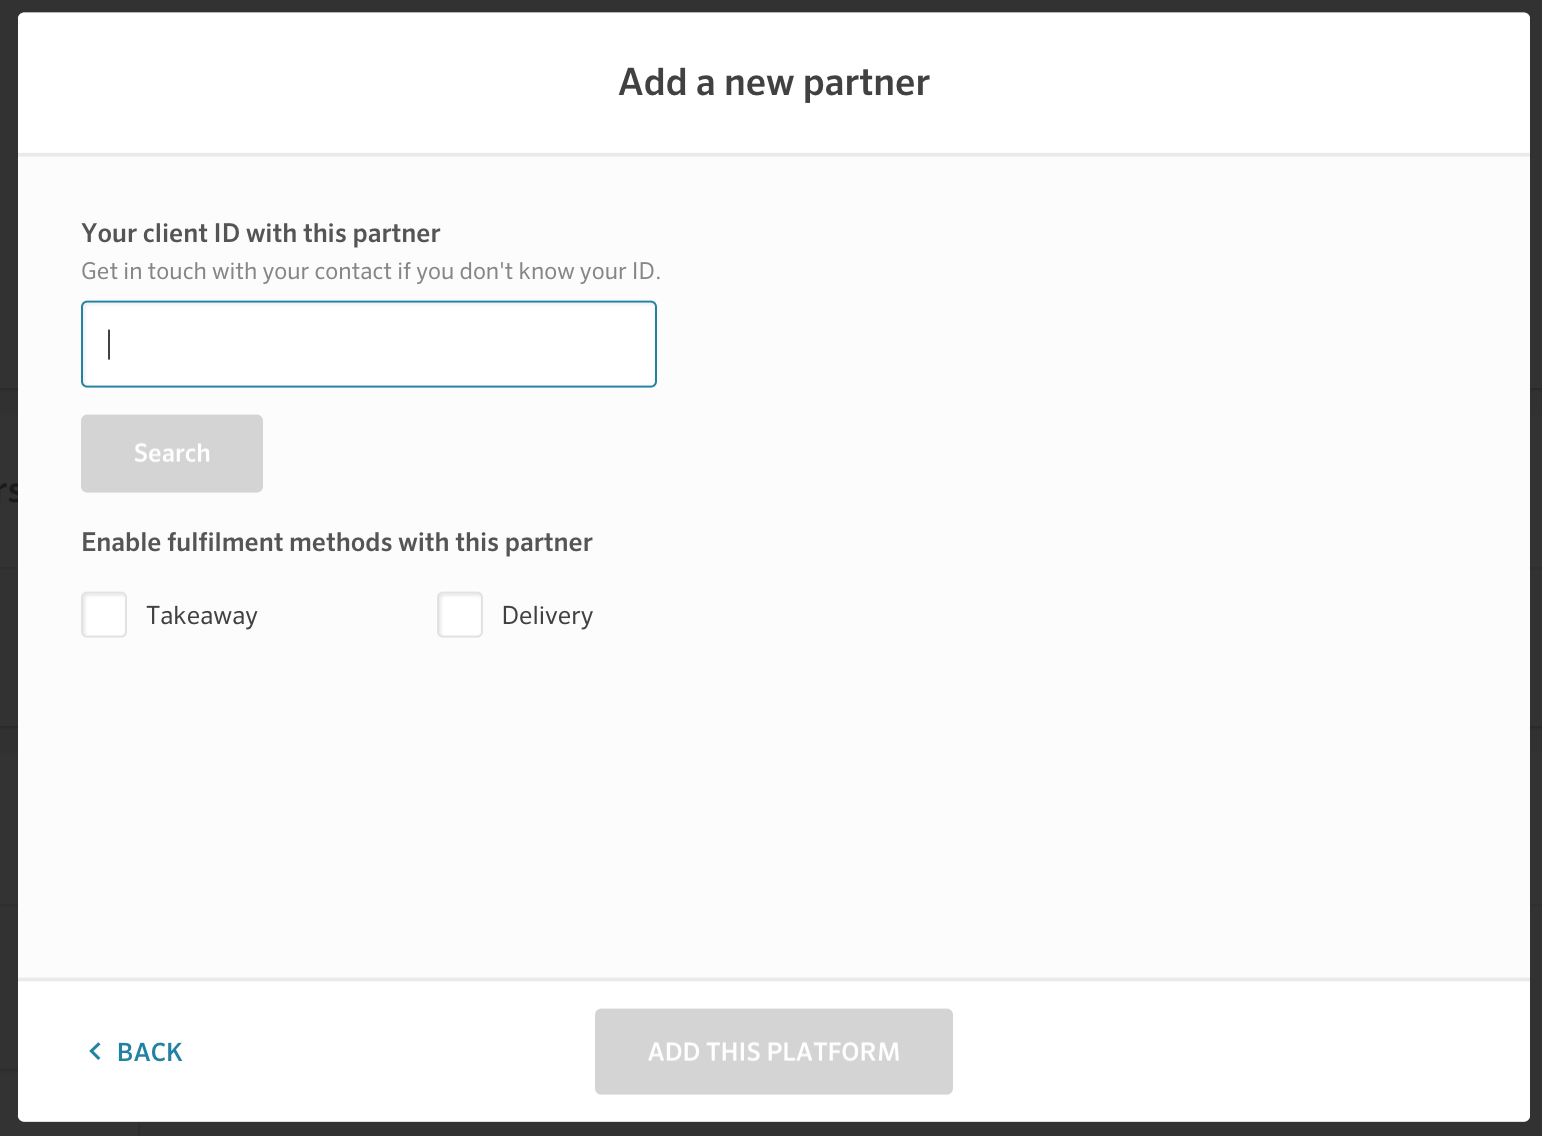The width and height of the screenshot is (1542, 1136).
Task: Click the white header bar beside the title
Action: click(1230, 82)
